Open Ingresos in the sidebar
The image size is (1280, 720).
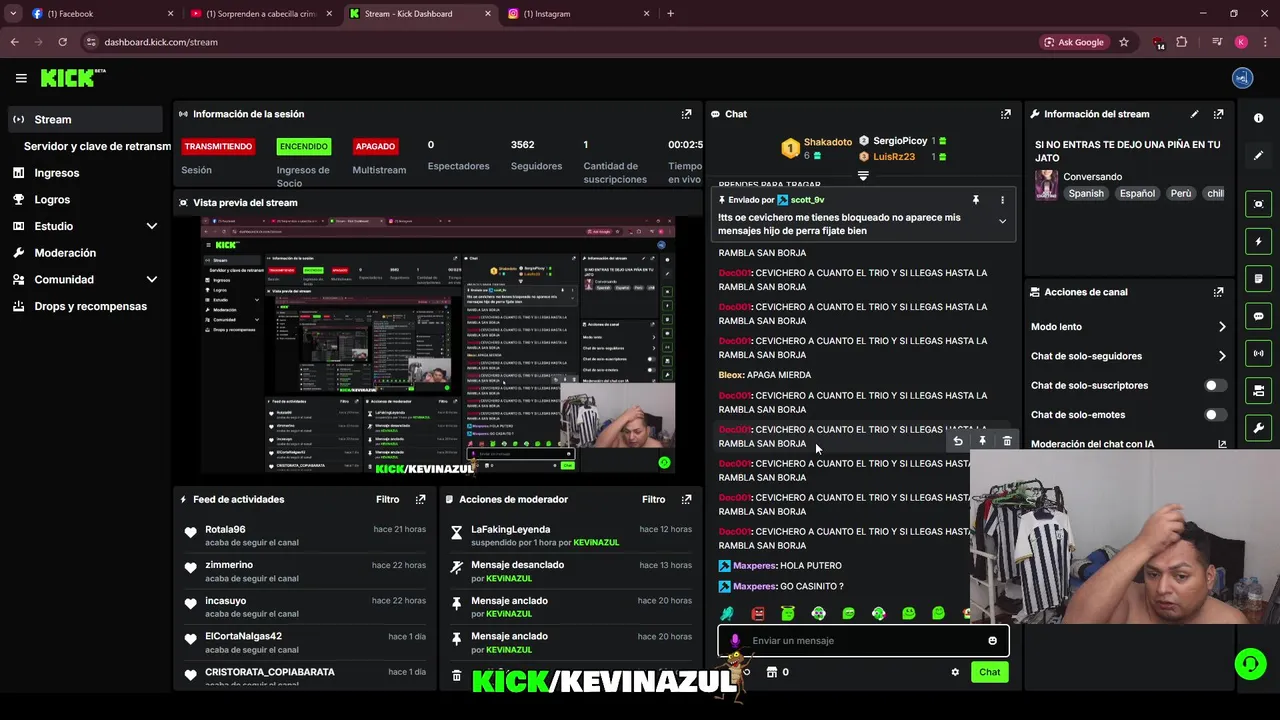click(57, 173)
